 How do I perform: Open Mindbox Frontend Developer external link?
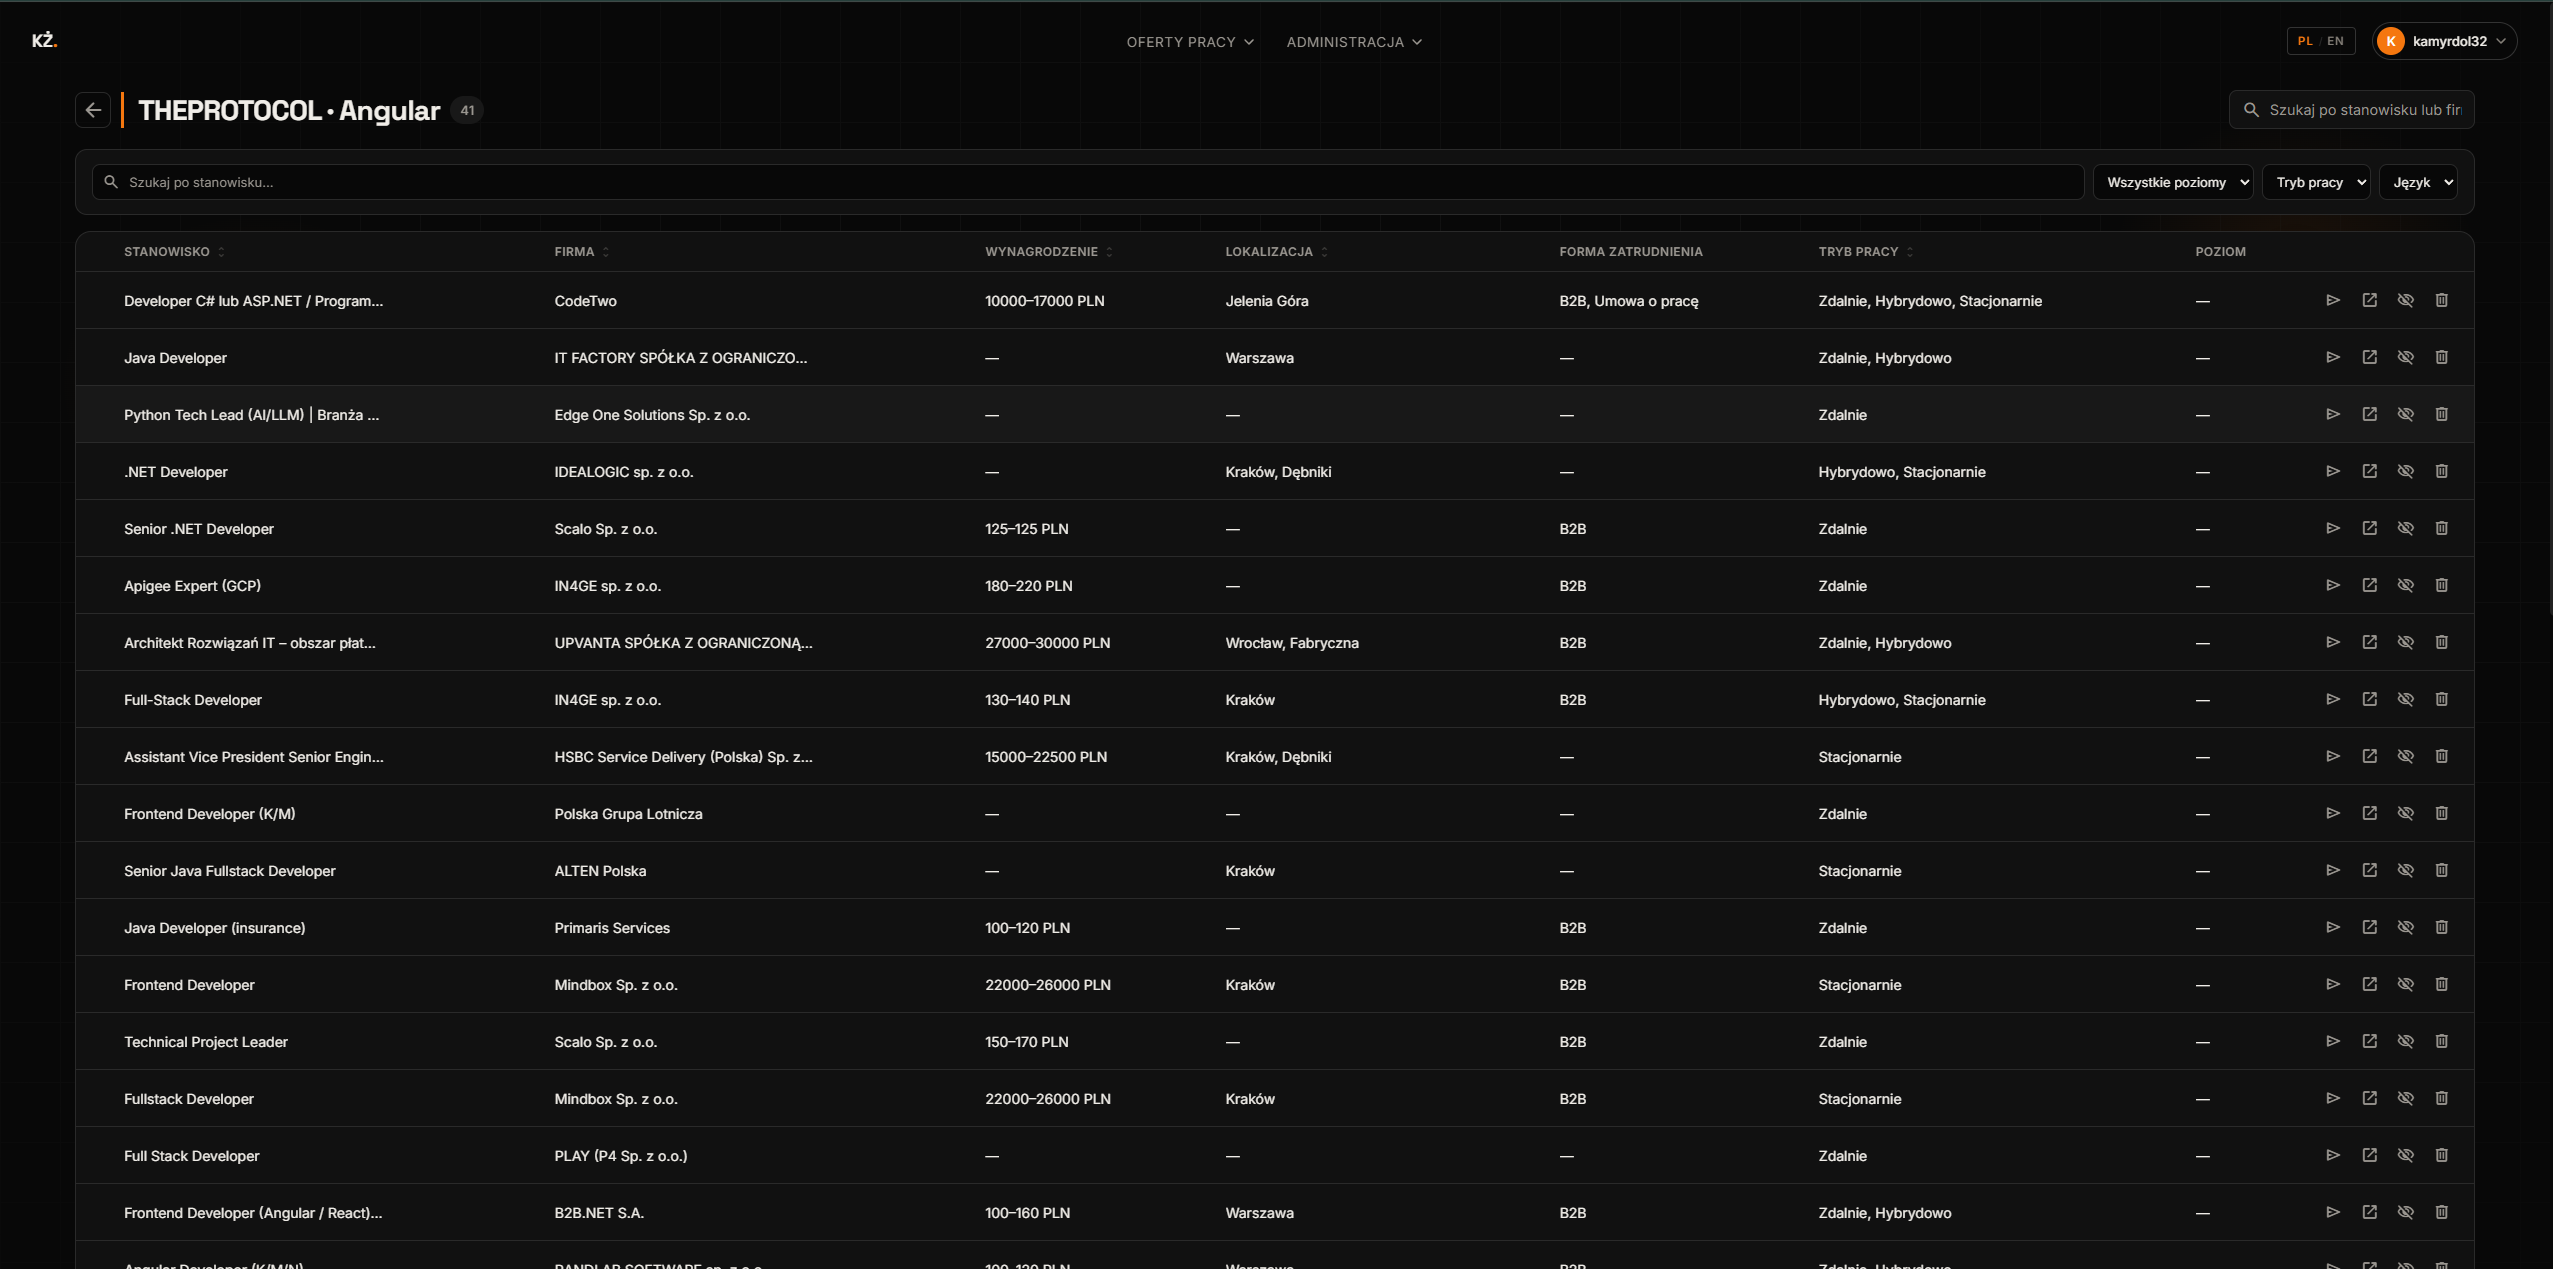click(x=2369, y=984)
